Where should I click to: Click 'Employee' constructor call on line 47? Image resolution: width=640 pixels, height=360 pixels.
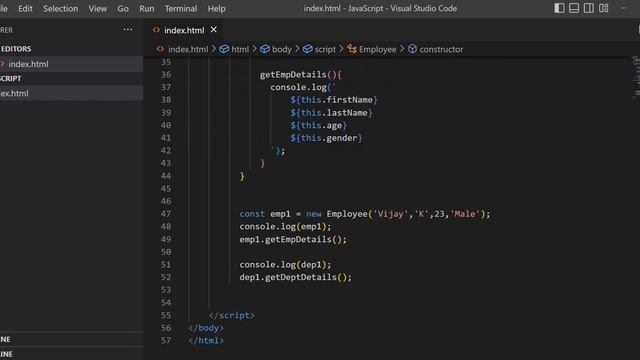coord(347,214)
